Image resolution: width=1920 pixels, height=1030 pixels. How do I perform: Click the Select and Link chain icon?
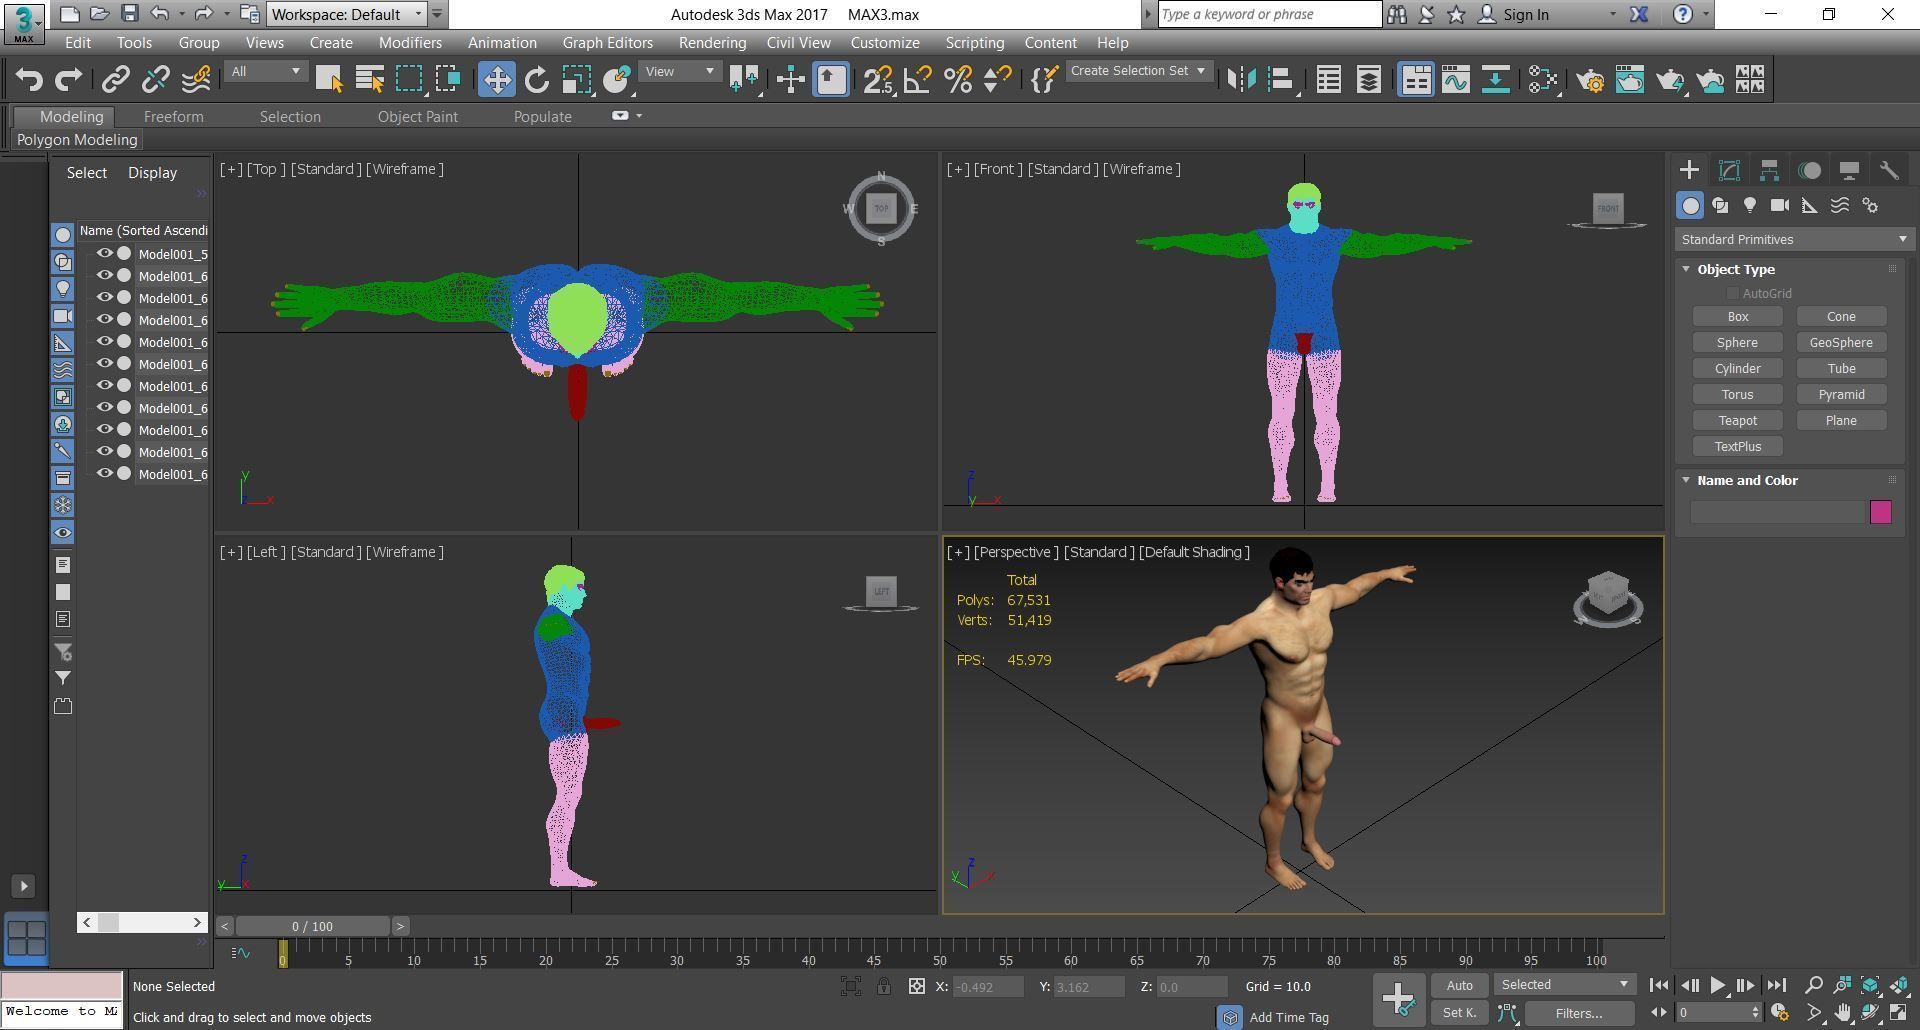(x=116, y=80)
